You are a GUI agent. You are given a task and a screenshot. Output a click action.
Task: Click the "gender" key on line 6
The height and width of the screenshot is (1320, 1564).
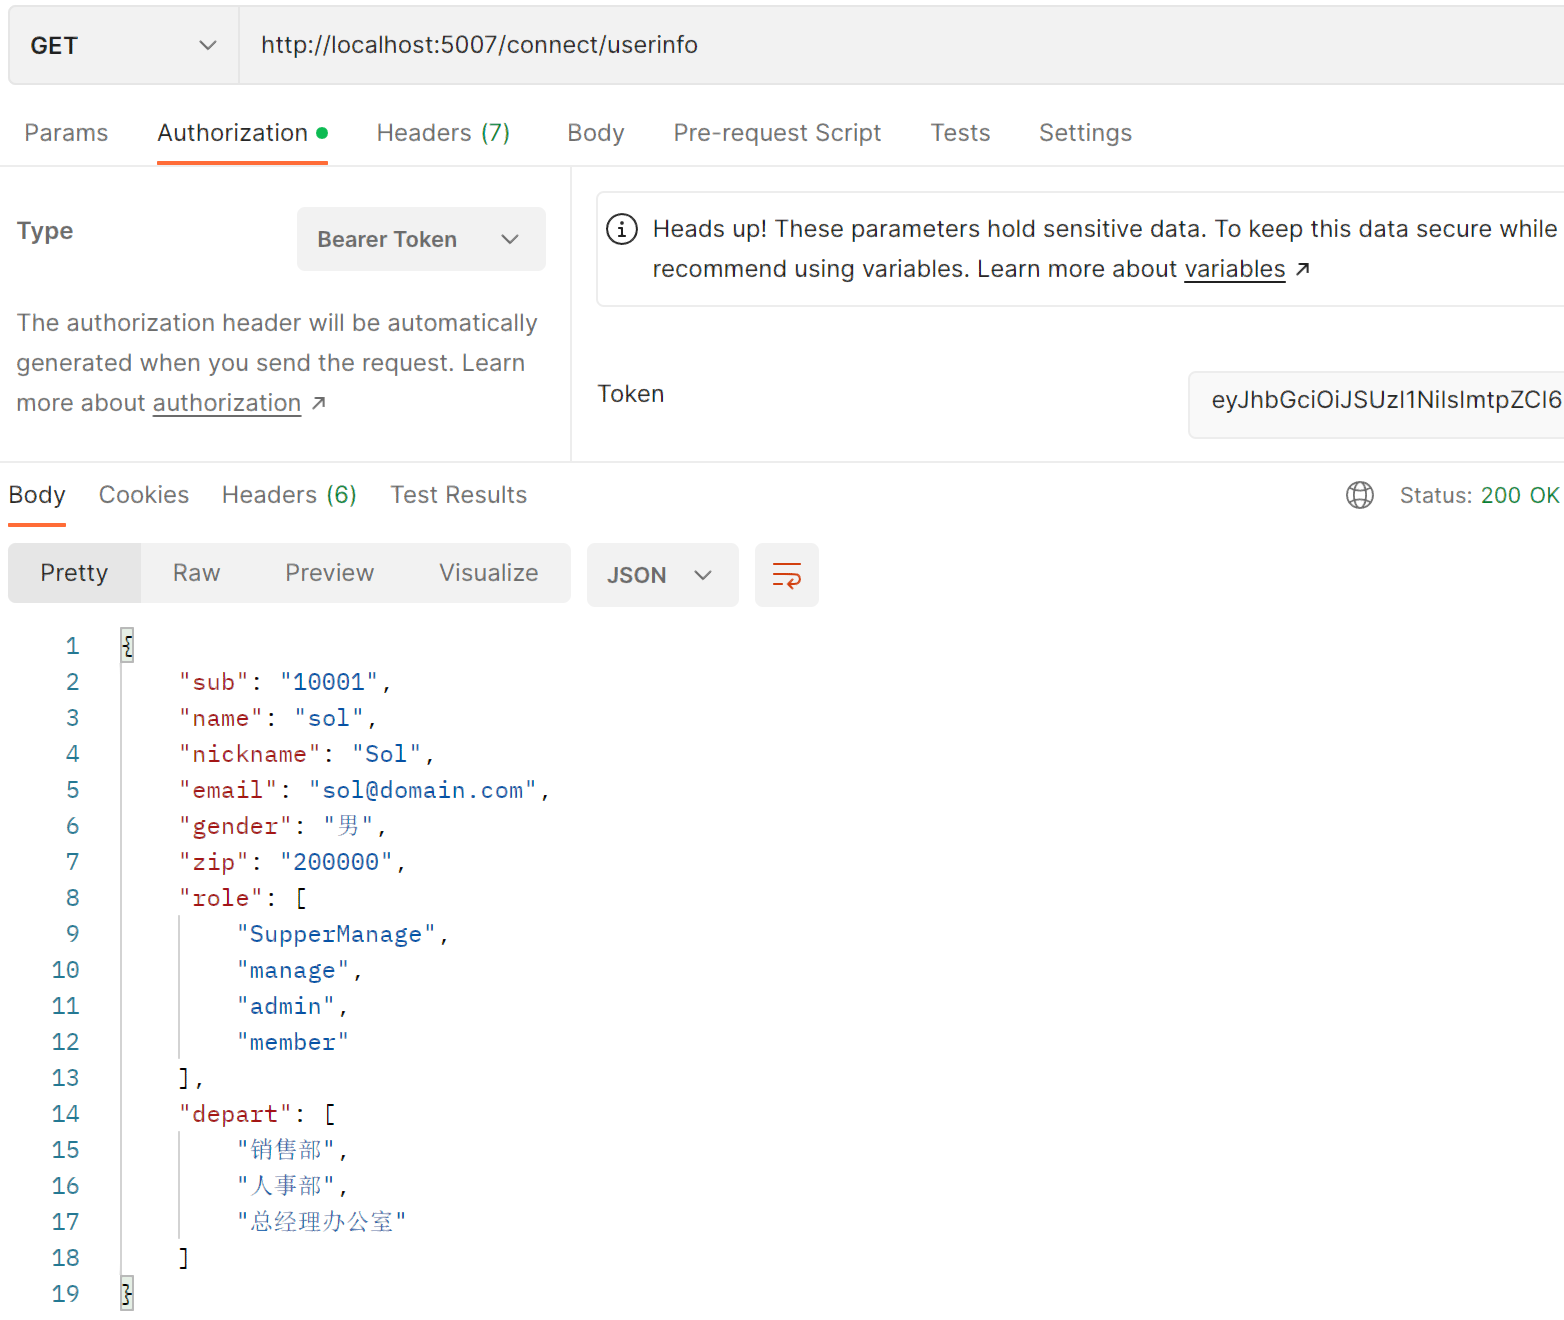pos(235,826)
